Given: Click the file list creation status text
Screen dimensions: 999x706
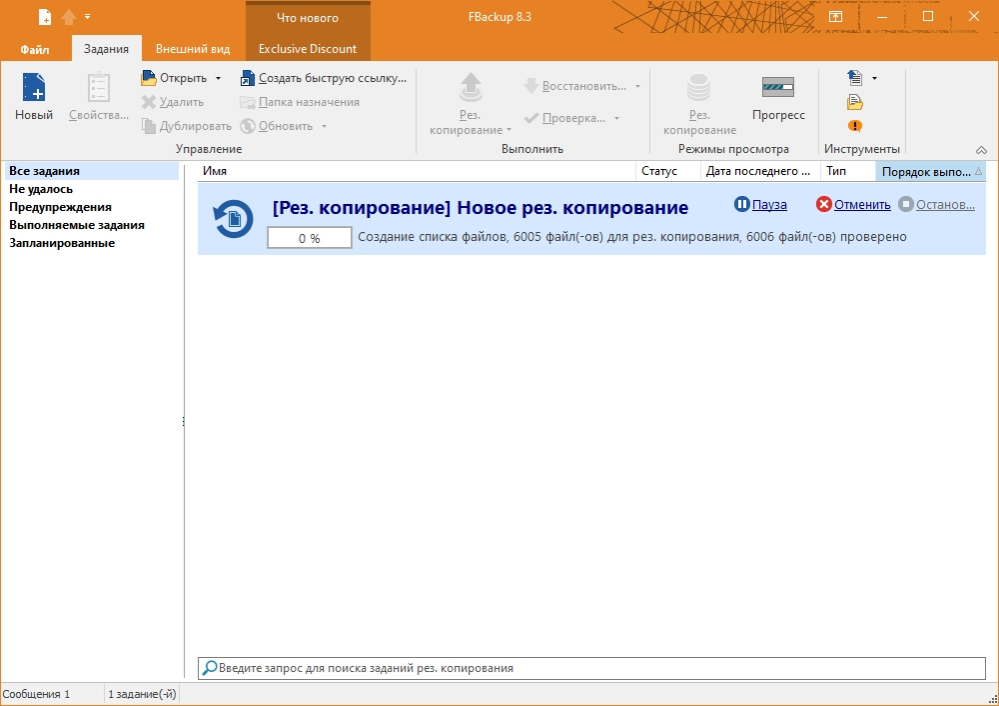Looking at the screenshot, I should point(632,237).
